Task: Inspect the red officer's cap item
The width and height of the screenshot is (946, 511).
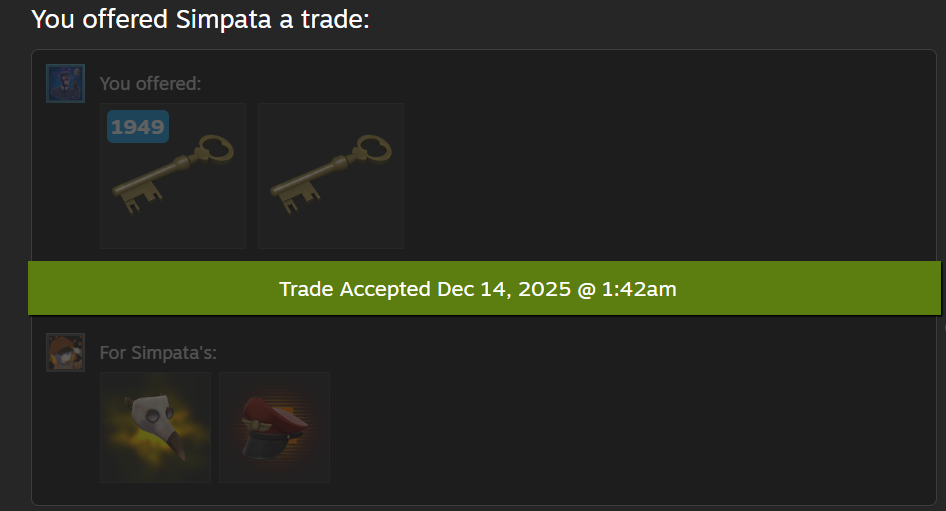Action: pyautogui.click(x=275, y=427)
